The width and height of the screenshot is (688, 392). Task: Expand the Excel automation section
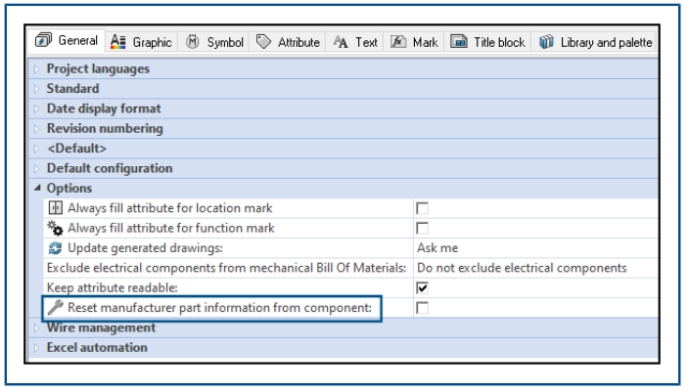36,348
